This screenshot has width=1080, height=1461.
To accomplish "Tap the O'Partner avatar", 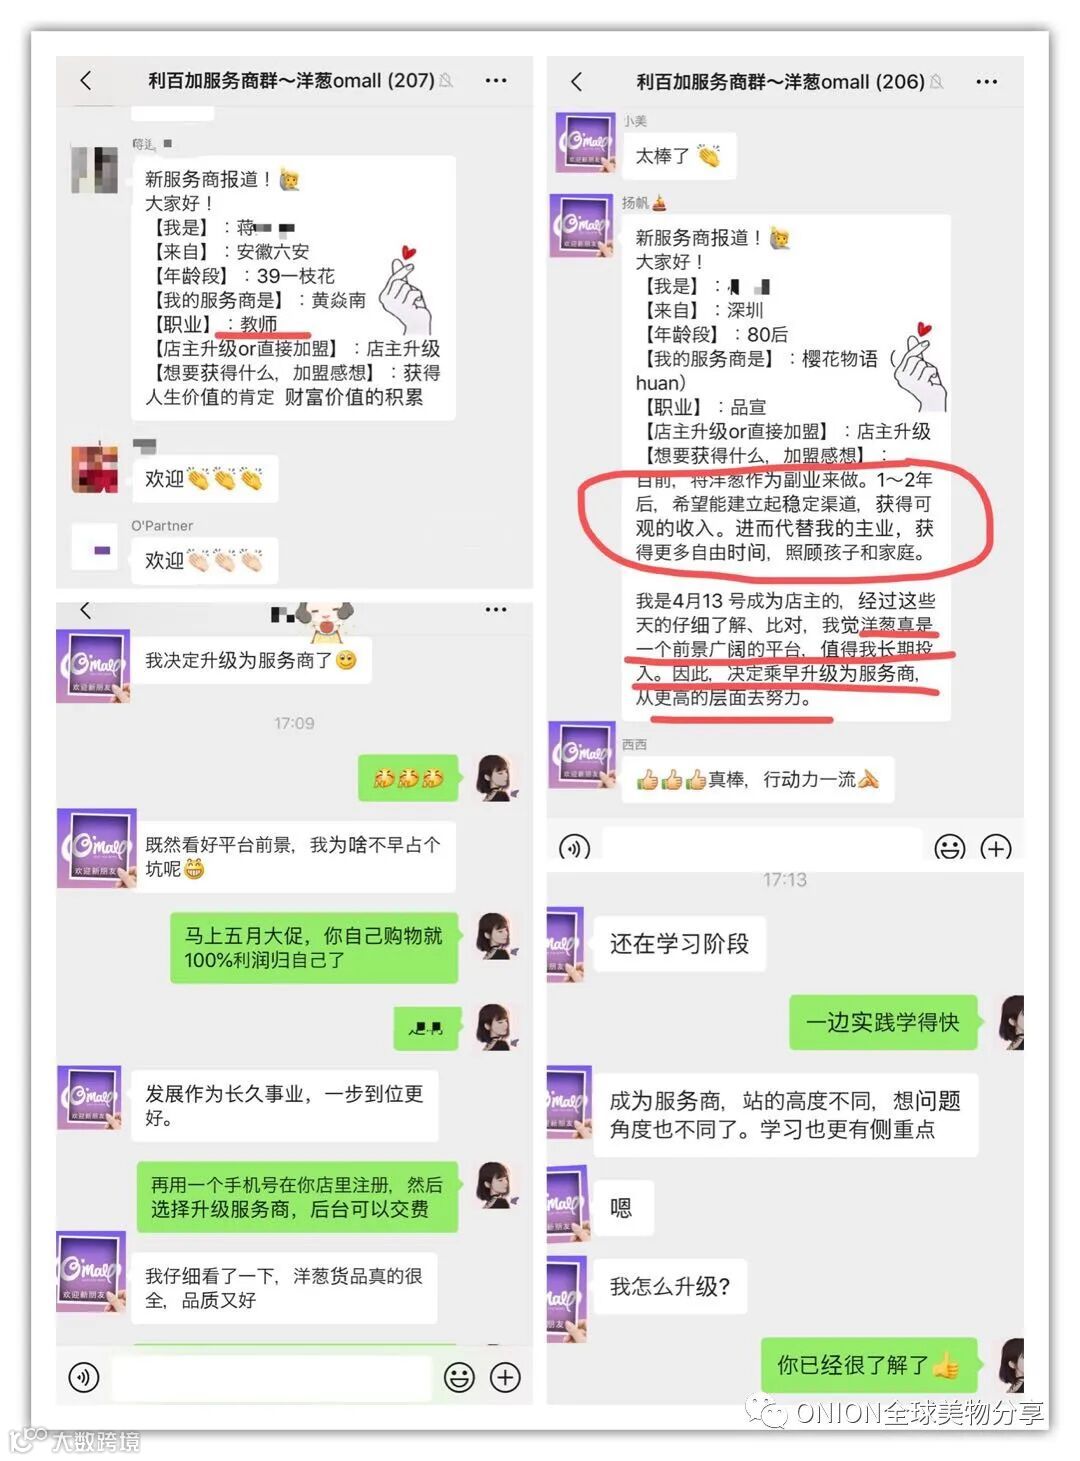I will coord(102,548).
